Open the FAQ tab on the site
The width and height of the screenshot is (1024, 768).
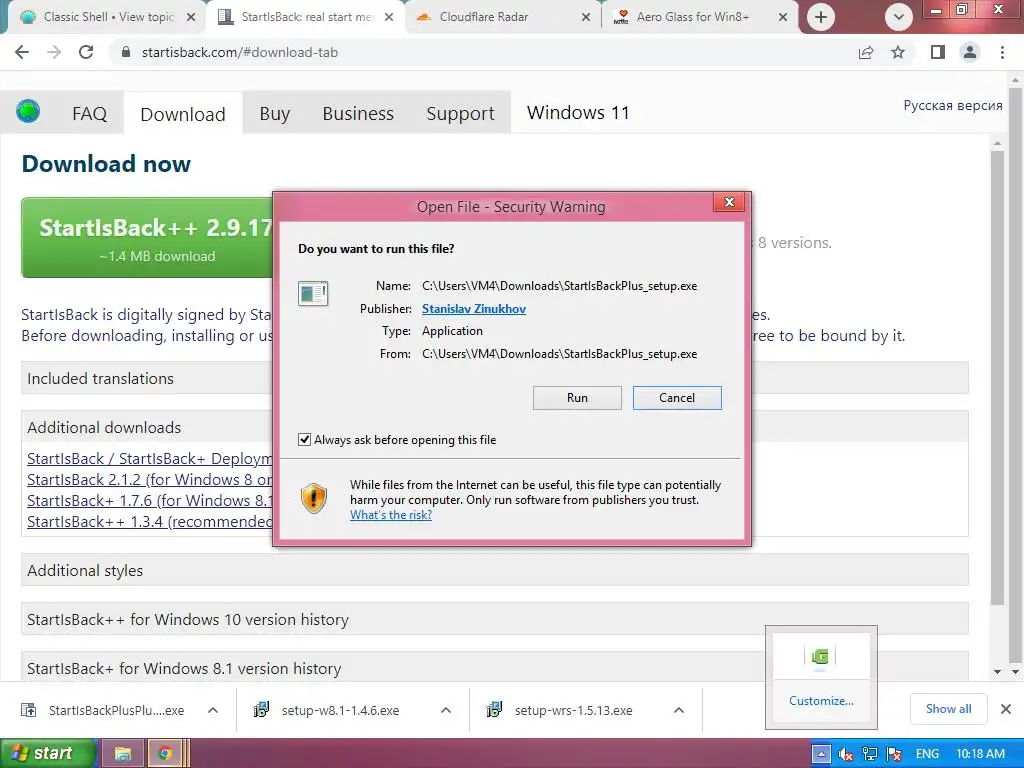89,114
